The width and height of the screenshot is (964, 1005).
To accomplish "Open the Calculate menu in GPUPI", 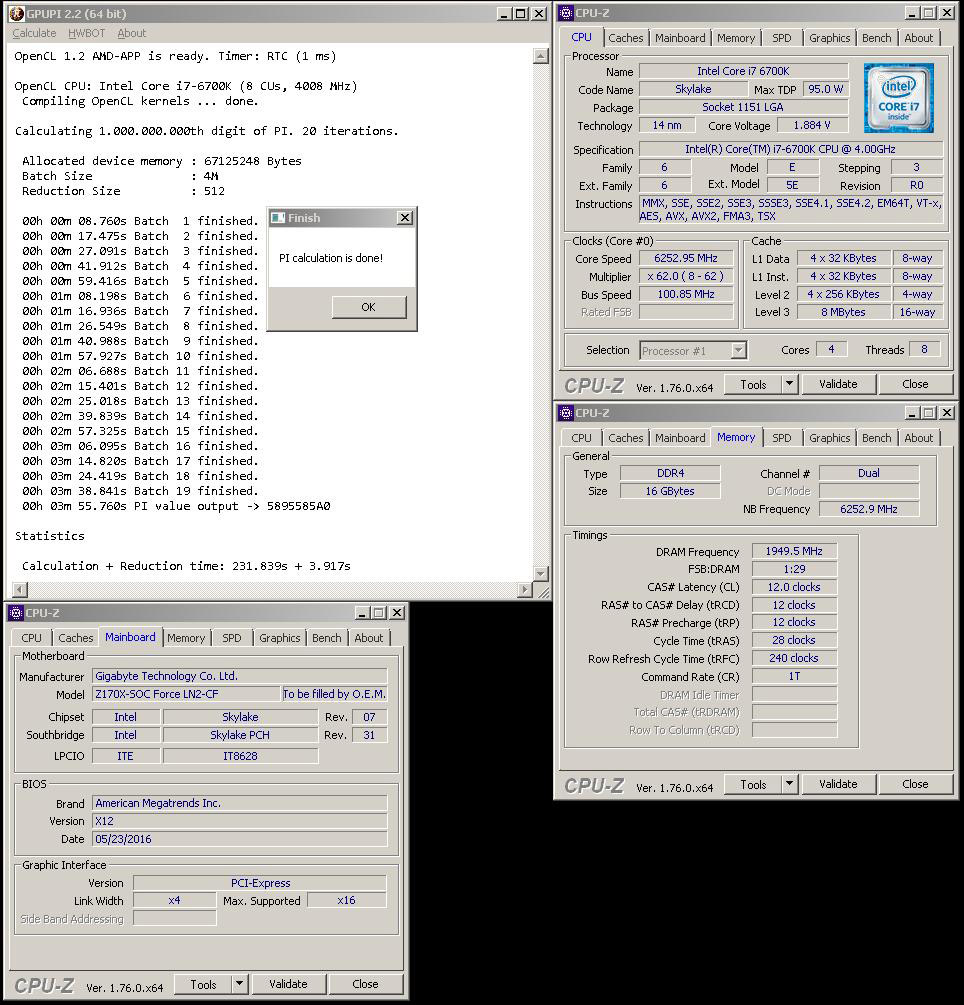I will (x=34, y=33).
